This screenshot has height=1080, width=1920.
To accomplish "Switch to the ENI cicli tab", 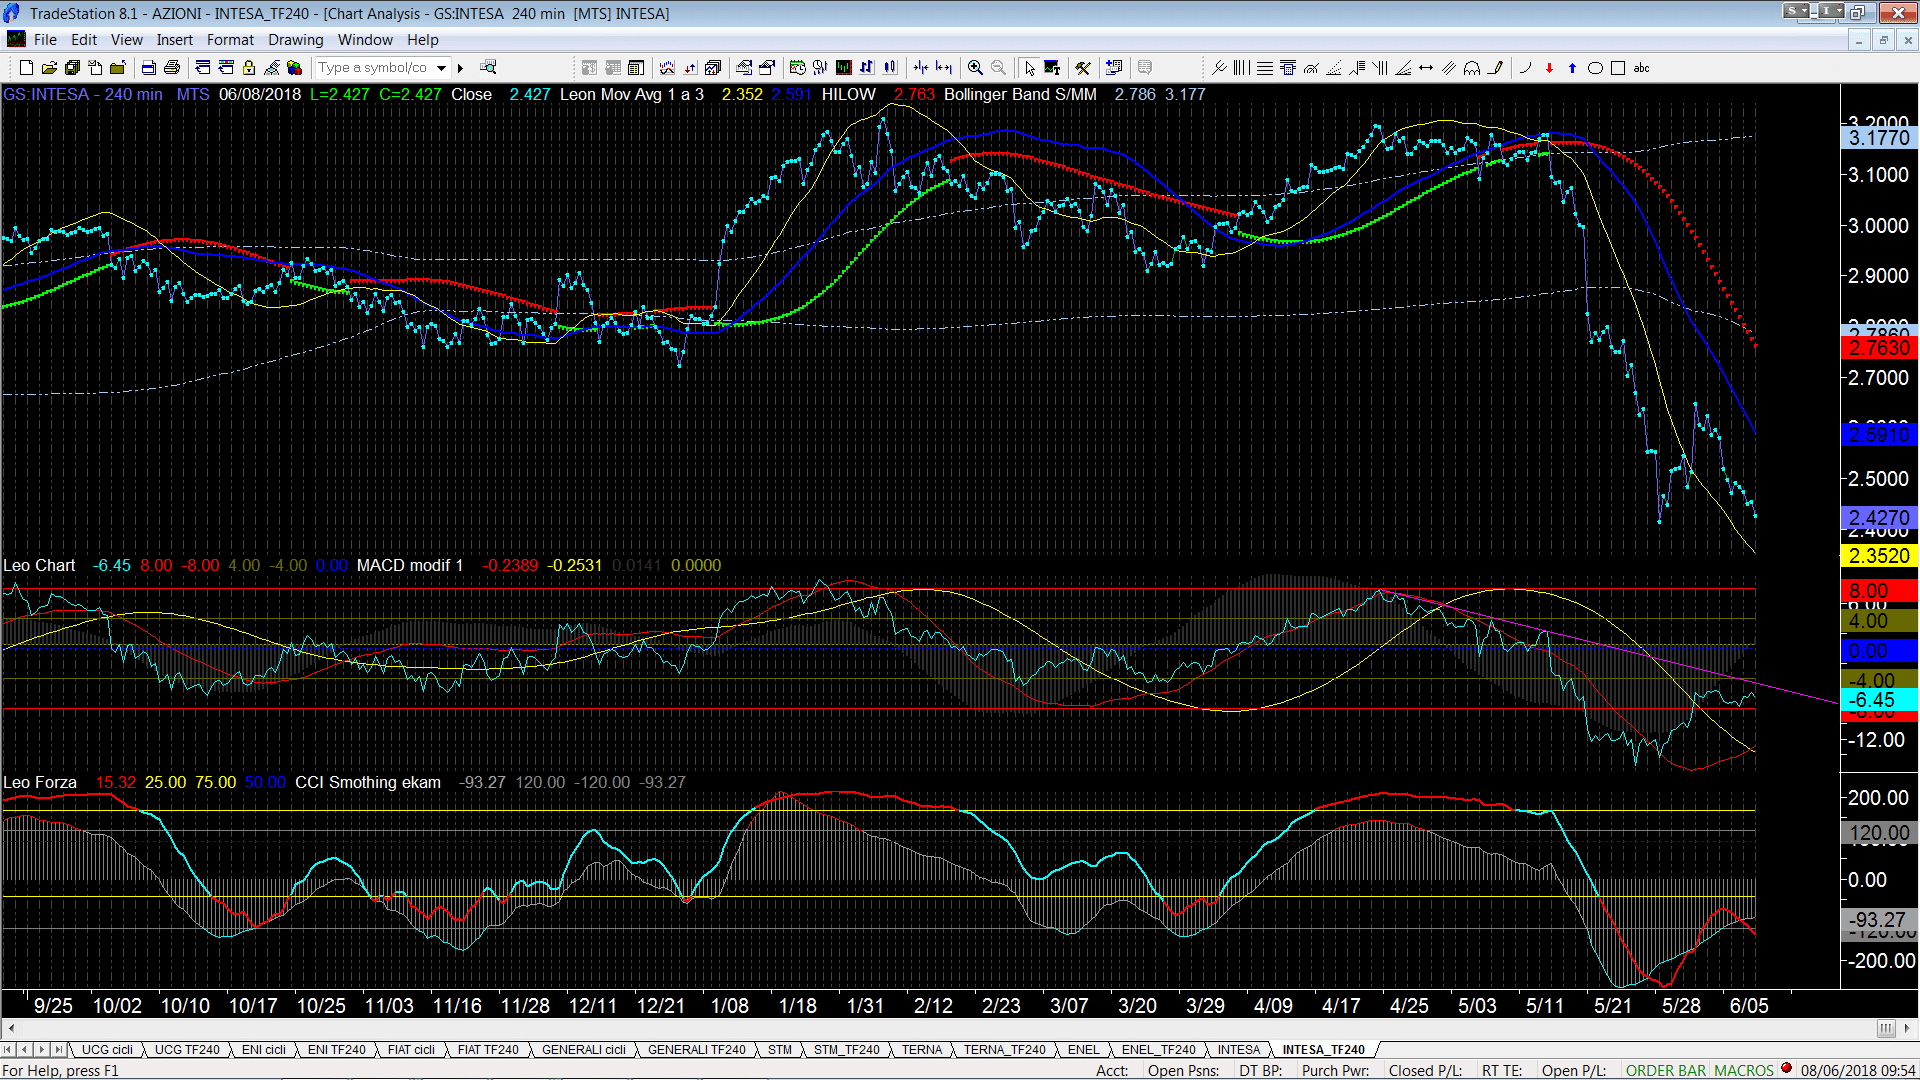I will coord(264,1050).
